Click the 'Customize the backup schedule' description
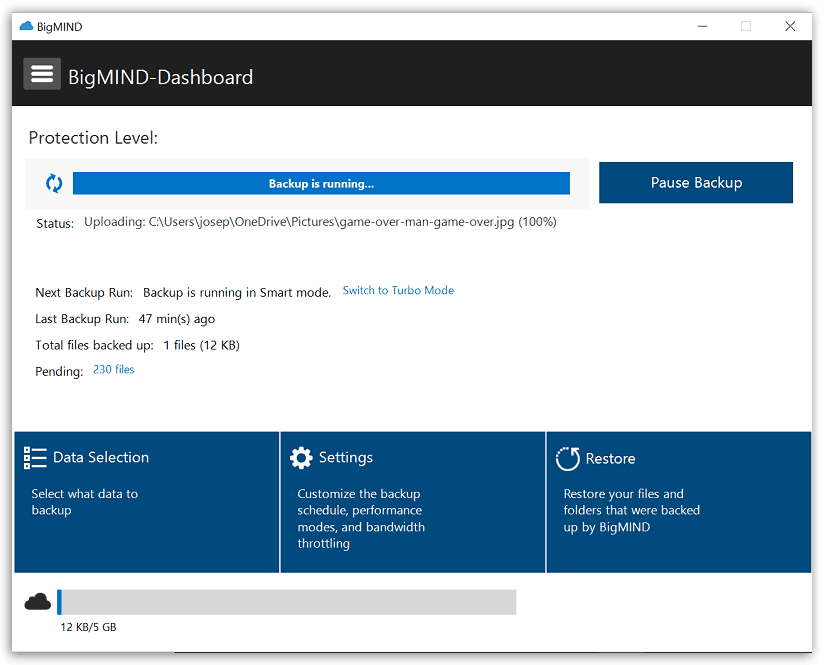This screenshot has width=824, height=665. [361, 518]
